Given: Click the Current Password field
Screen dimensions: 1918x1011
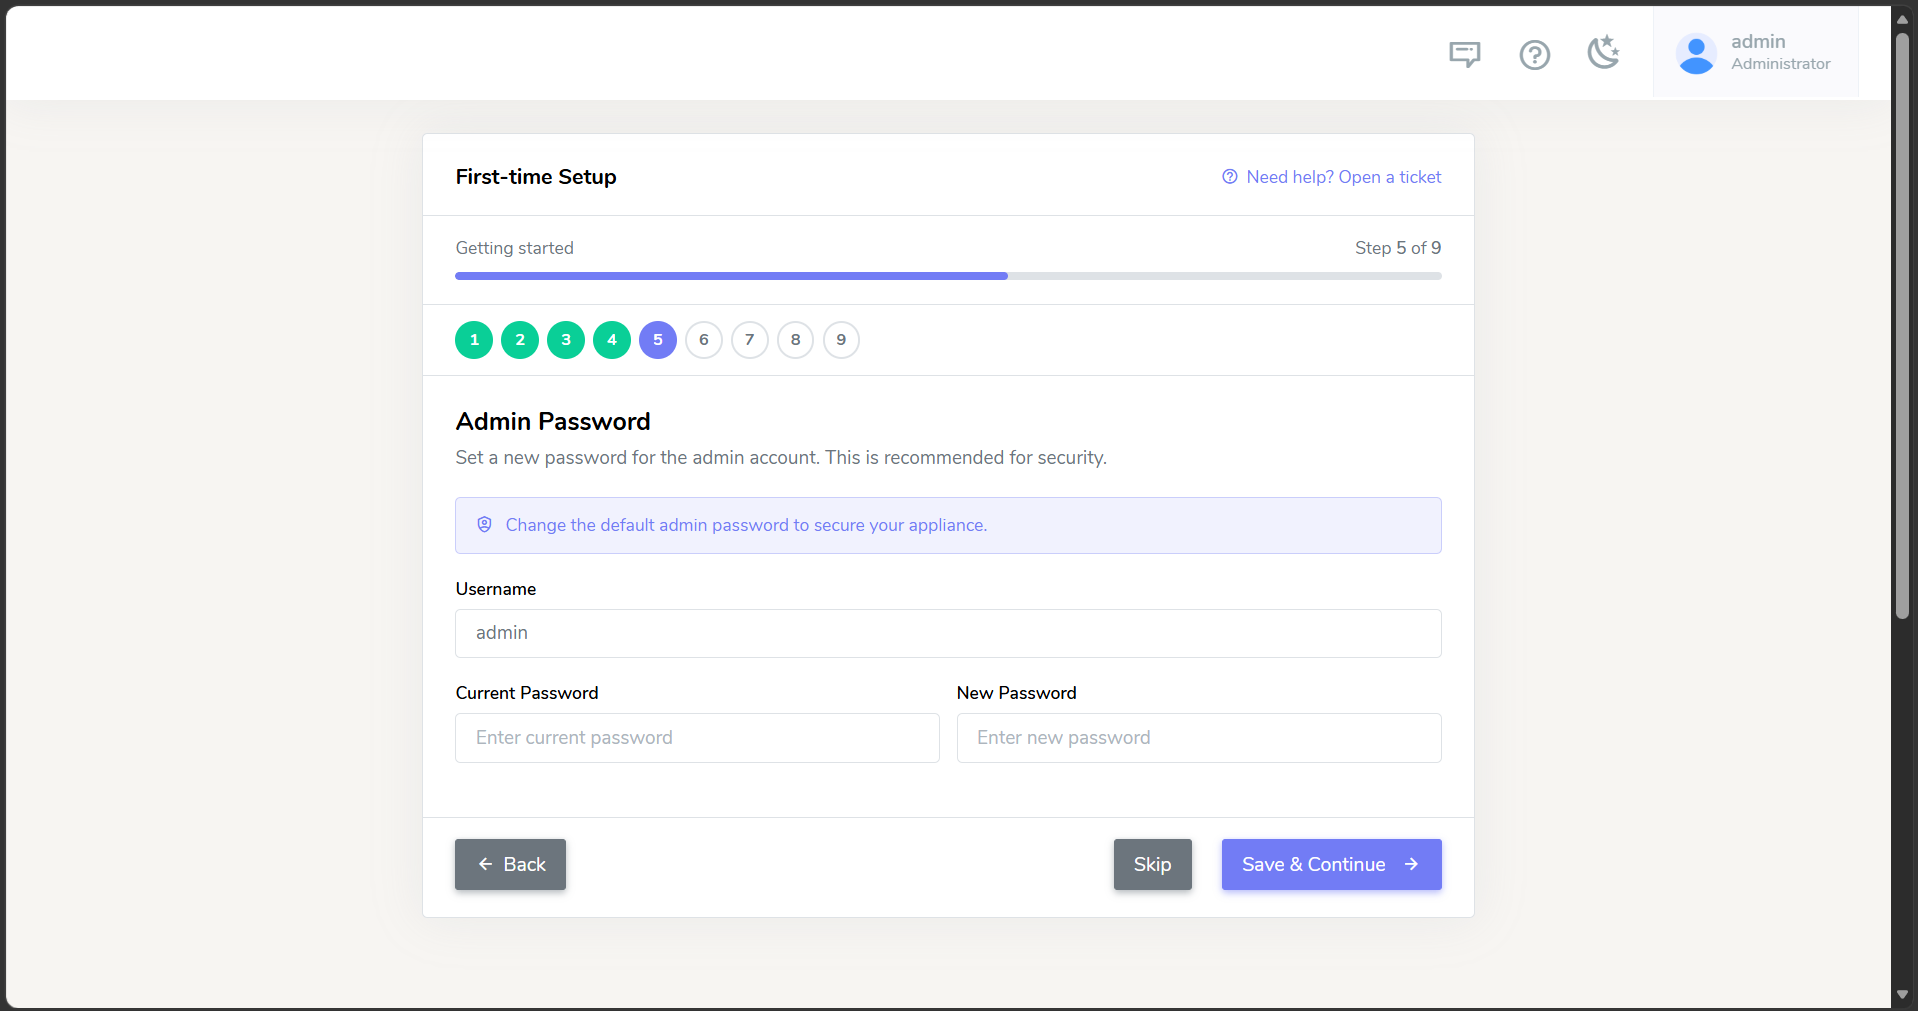Looking at the screenshot, I should pyautogui.click(x=697, y=738).
